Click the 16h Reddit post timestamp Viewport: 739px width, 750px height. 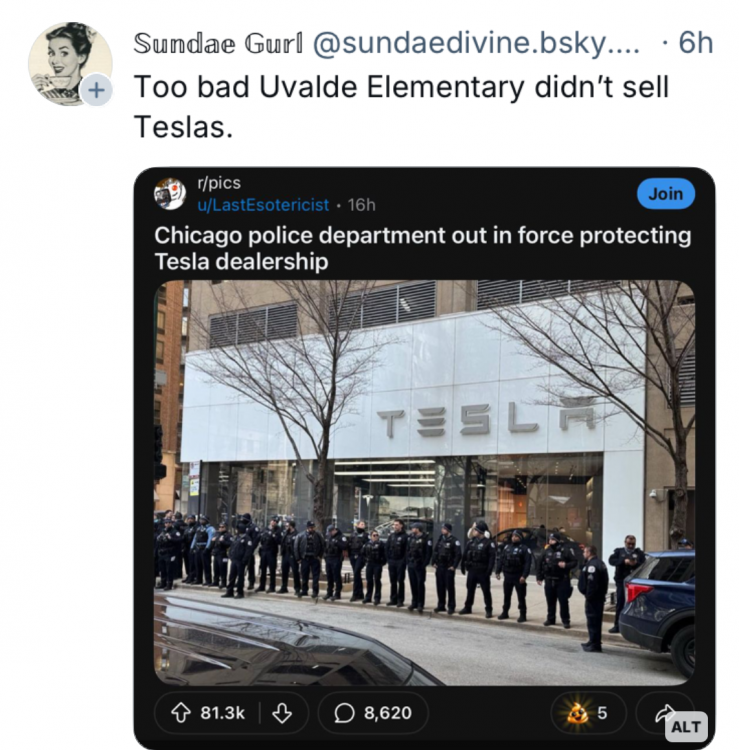pos(362,205)
